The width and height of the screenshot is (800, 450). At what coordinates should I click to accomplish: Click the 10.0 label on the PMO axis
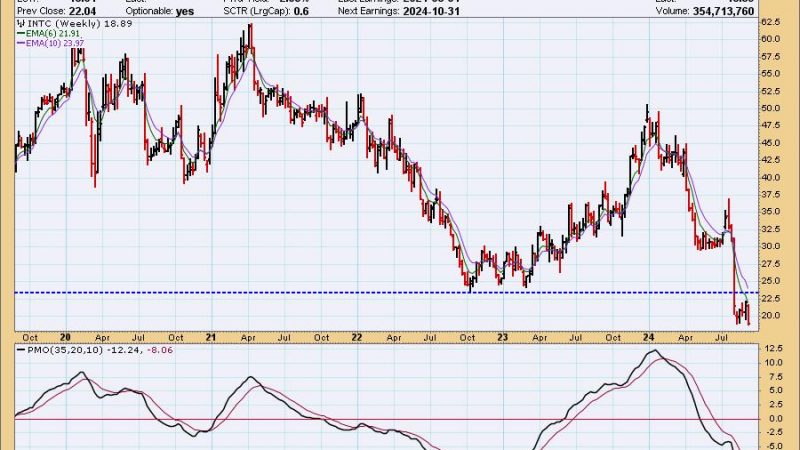tap(773, 363)
